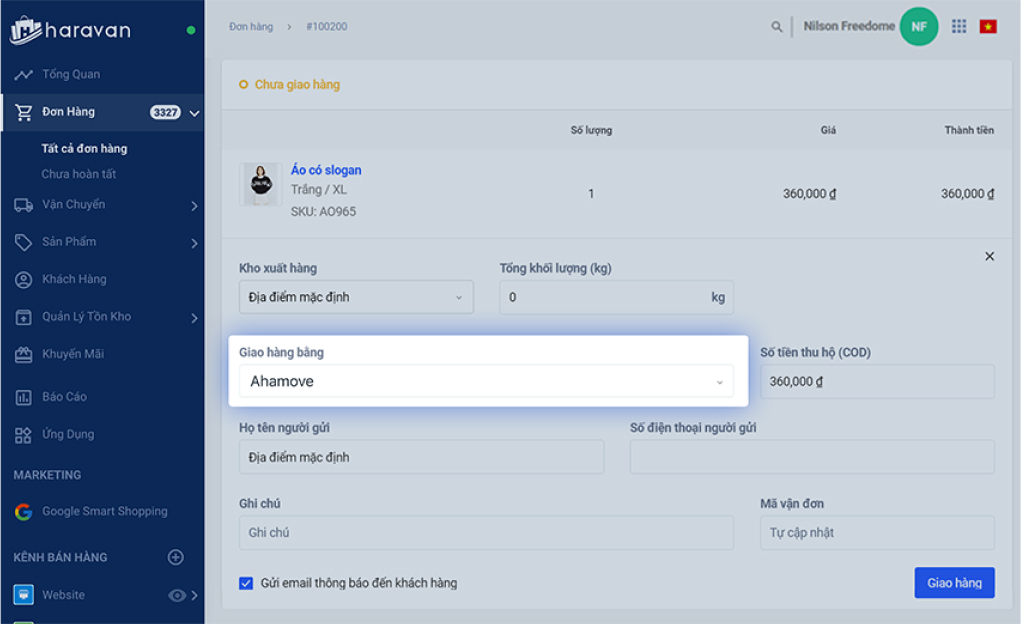Select Tất cả đơn hàng submenu
Viewport: 1021px width, 625px height.
tap(84, 148)
